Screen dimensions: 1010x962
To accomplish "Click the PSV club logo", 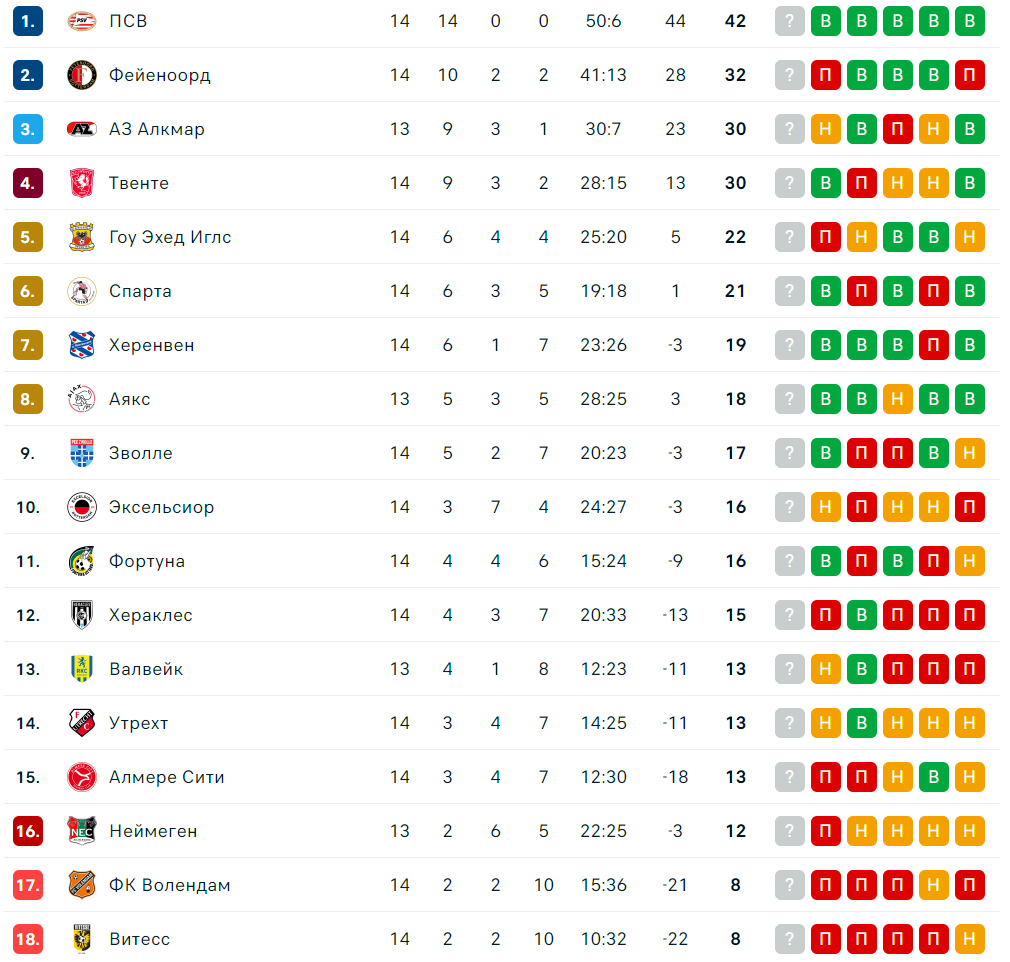I will (x=82, y=21).
